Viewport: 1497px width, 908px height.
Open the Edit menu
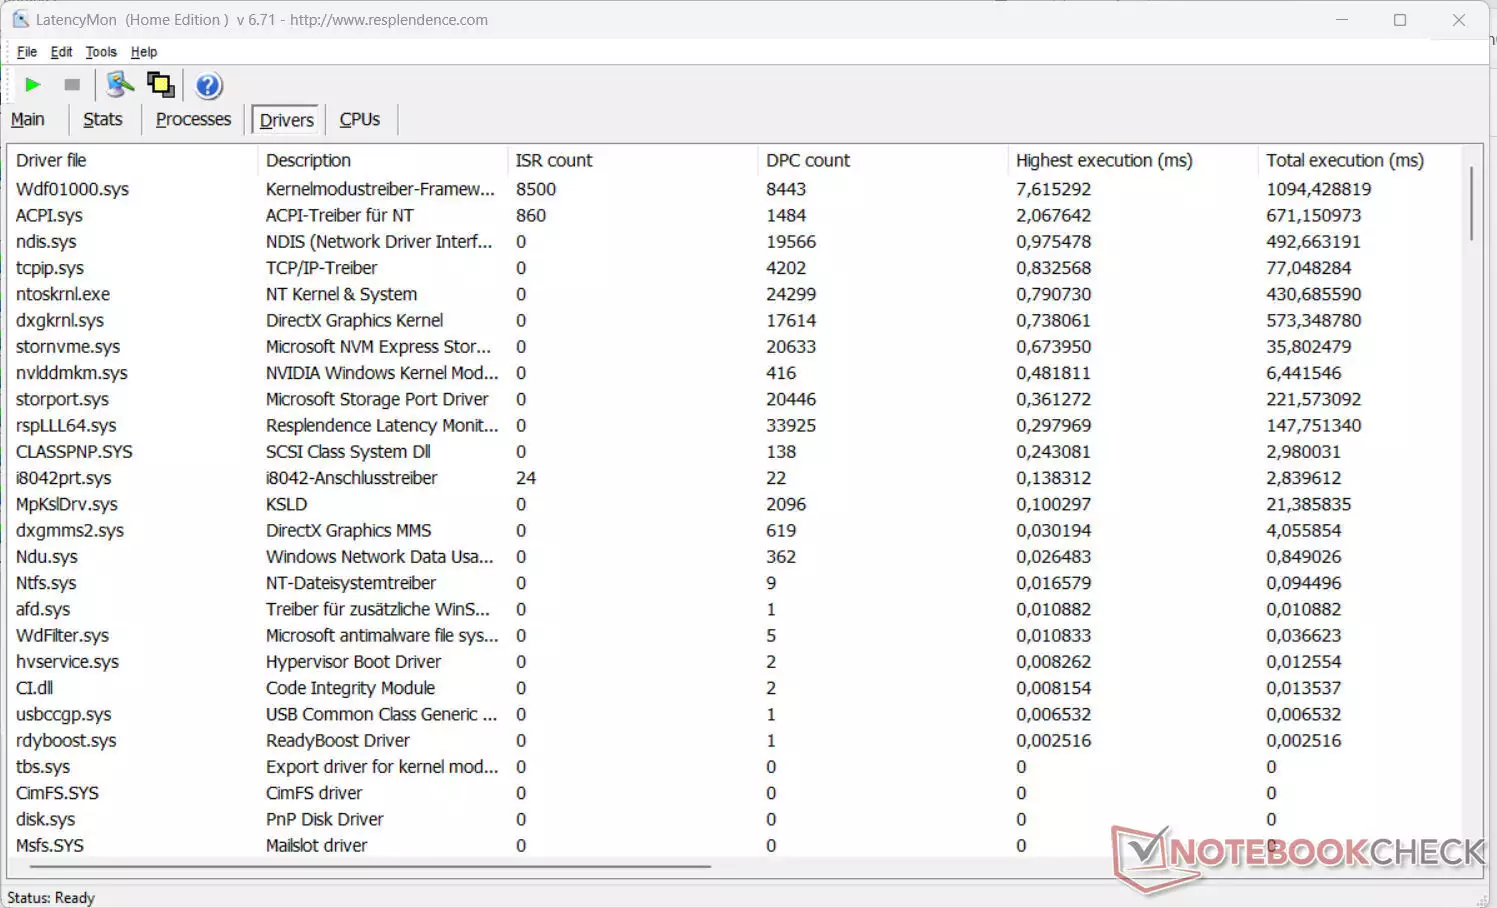click(x=61, y=52)
